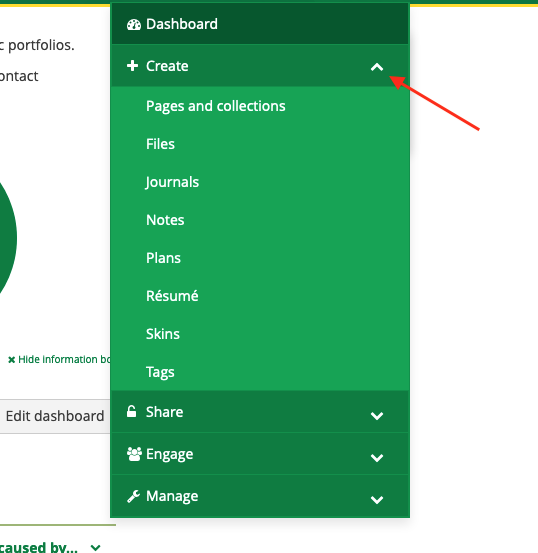This screenshot has width=538, height=553.
Task: Click the x icon before Hide information
Action: pyautogui.click(x=12, y=360)
